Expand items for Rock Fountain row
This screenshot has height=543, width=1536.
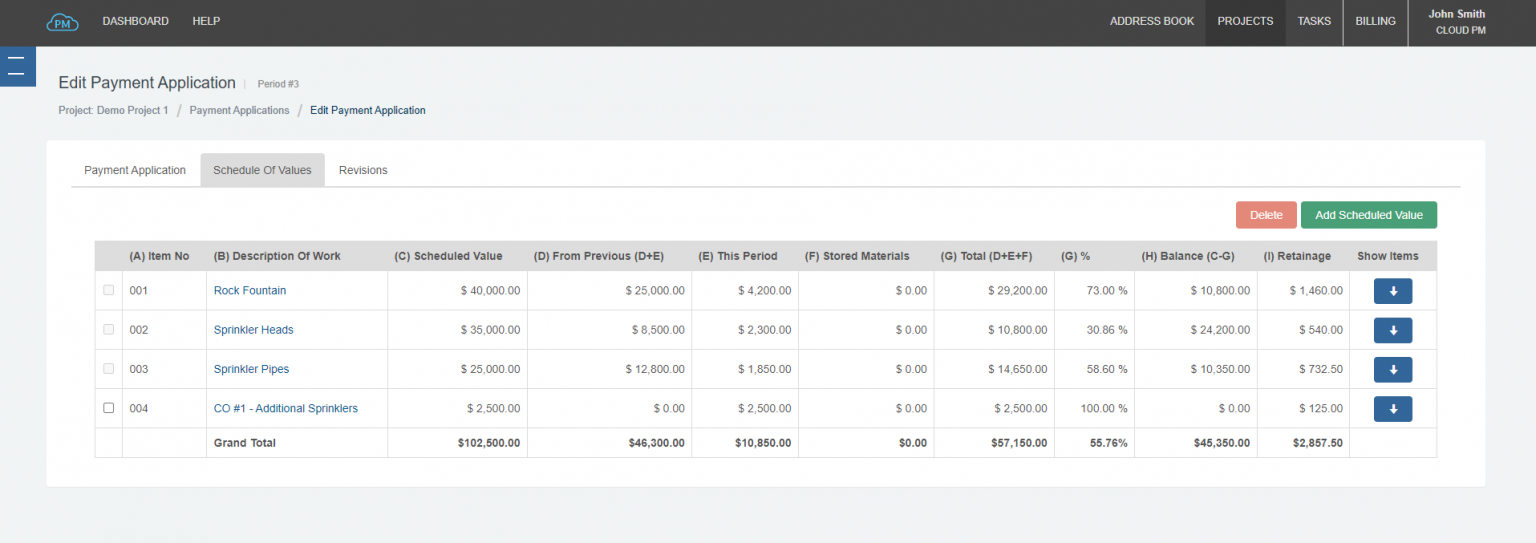coord(1392,291)
